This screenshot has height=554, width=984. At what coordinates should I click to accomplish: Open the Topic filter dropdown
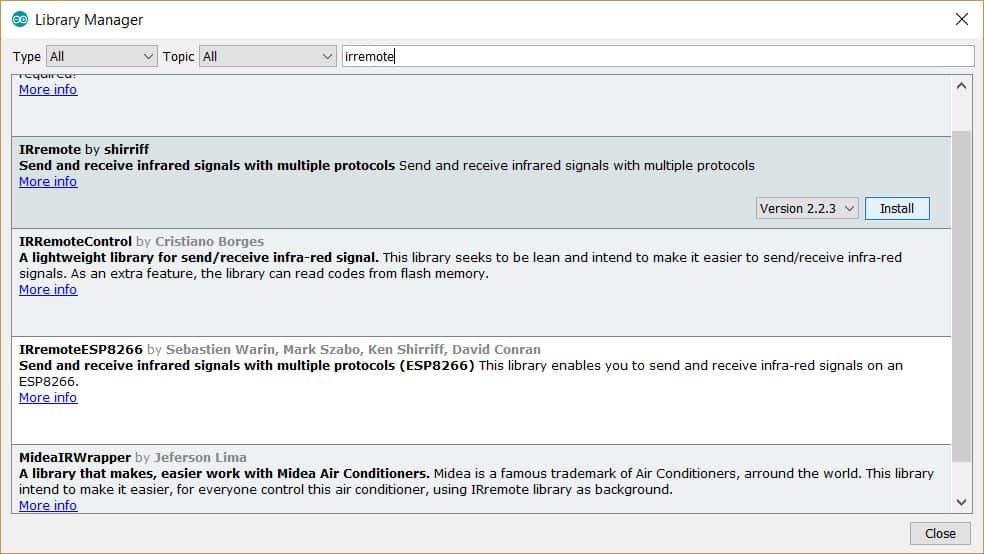[267, 56]
